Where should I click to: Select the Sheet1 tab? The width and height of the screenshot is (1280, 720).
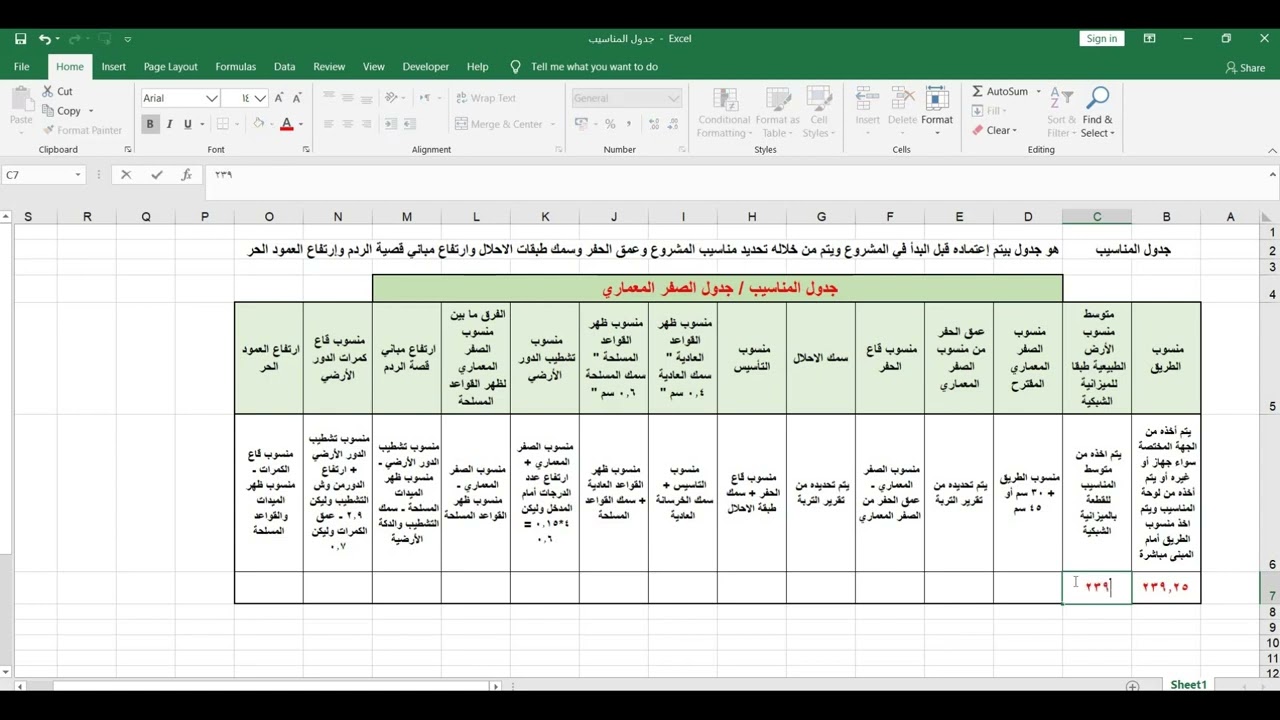(x=1189, y=685)
